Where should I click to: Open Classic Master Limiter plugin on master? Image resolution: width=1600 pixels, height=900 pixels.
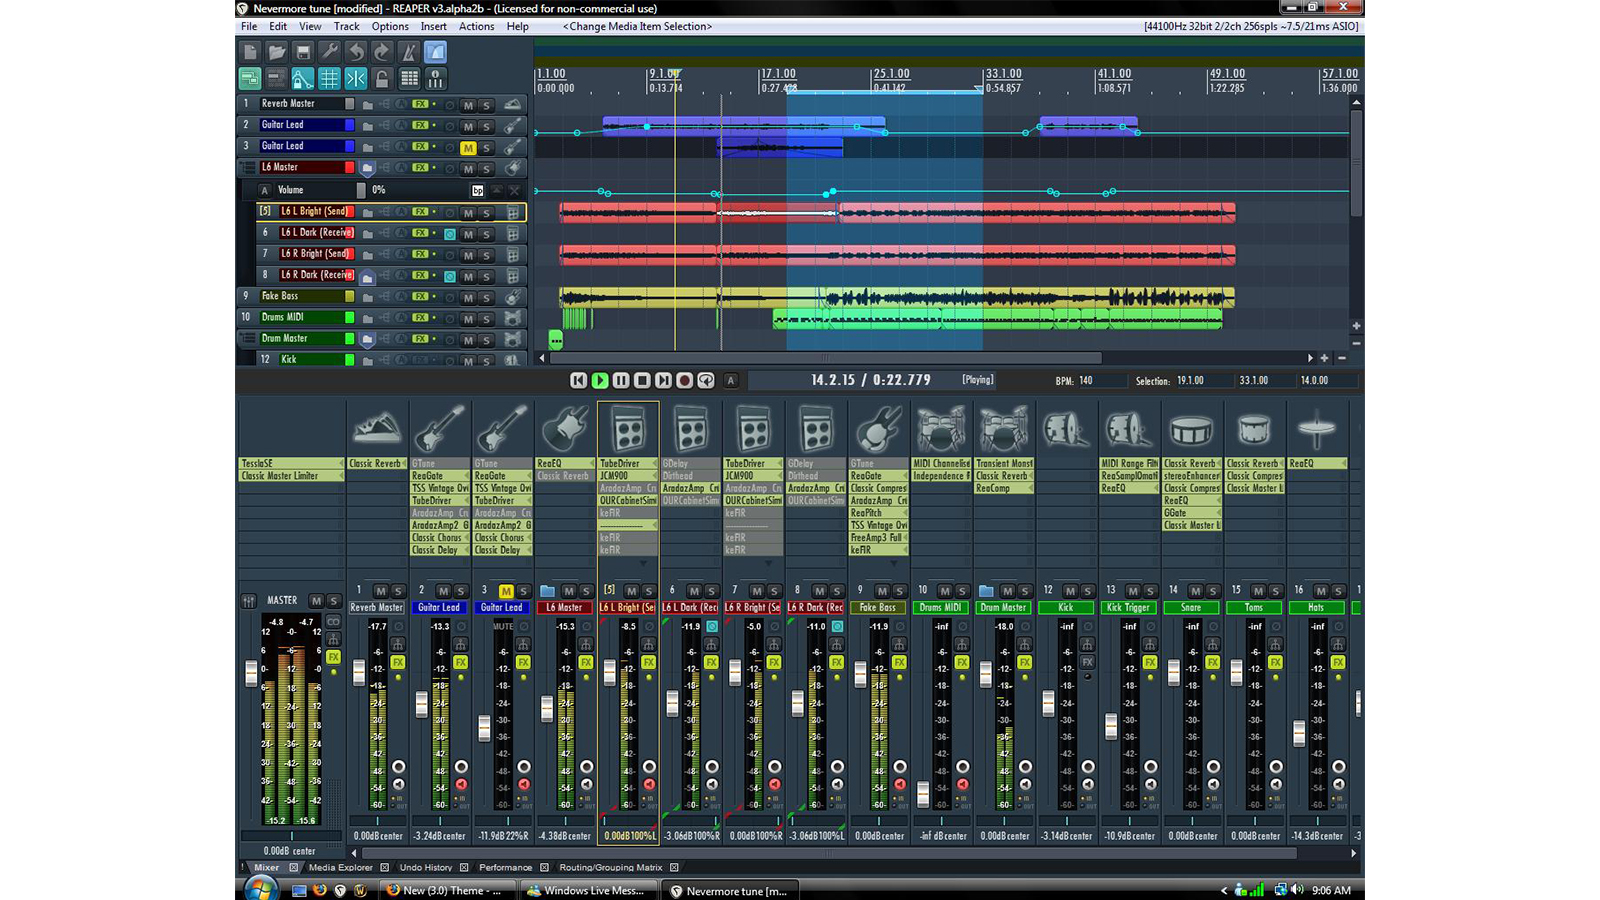290,476
